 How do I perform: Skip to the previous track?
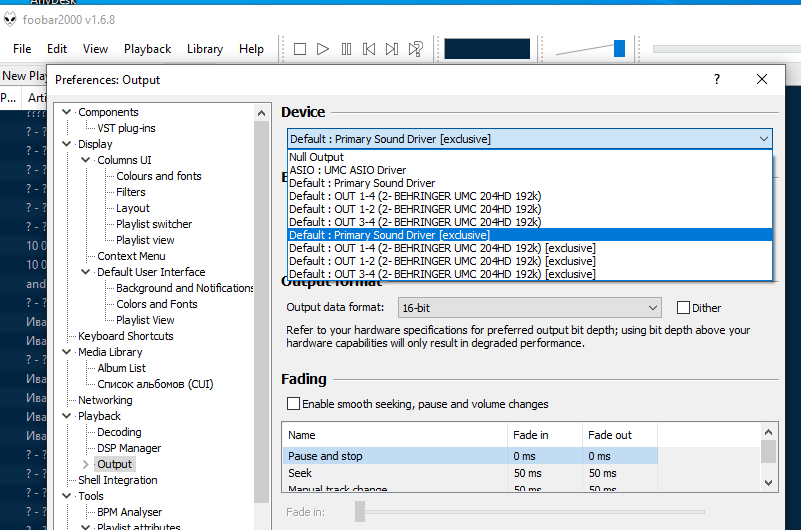click(369, 49)
